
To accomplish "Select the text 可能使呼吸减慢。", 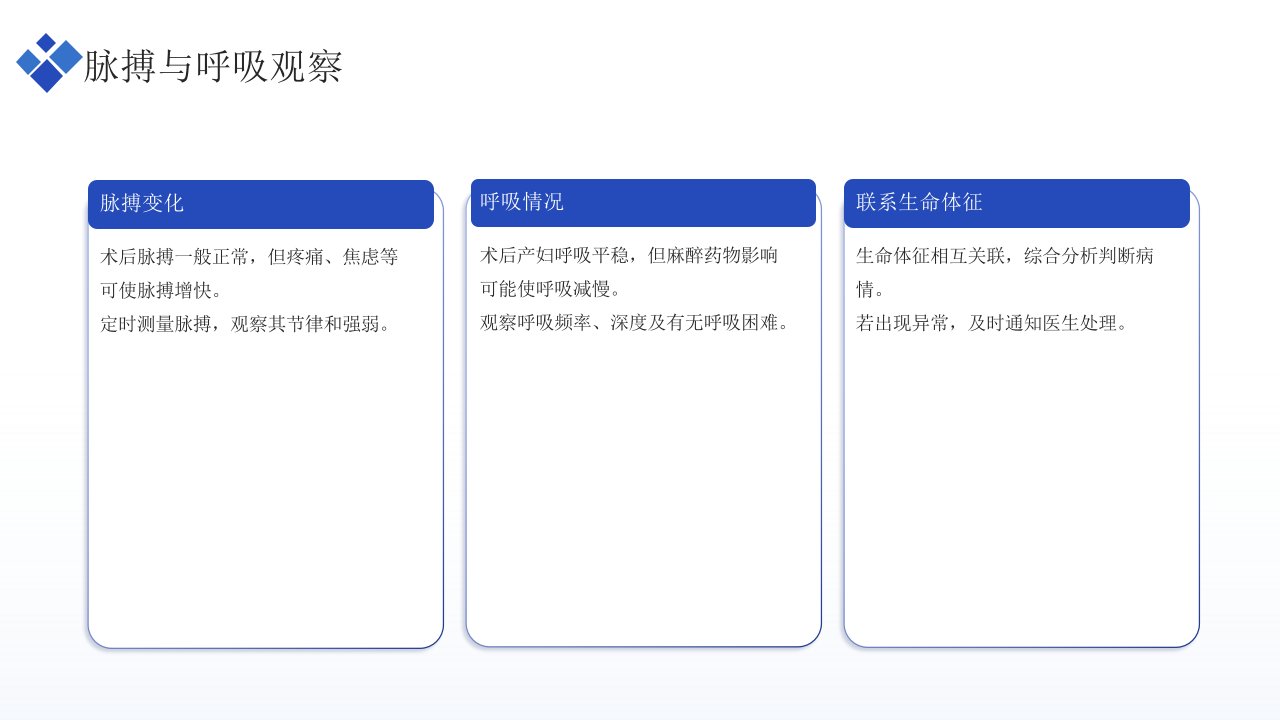I will tap(551, 289).
